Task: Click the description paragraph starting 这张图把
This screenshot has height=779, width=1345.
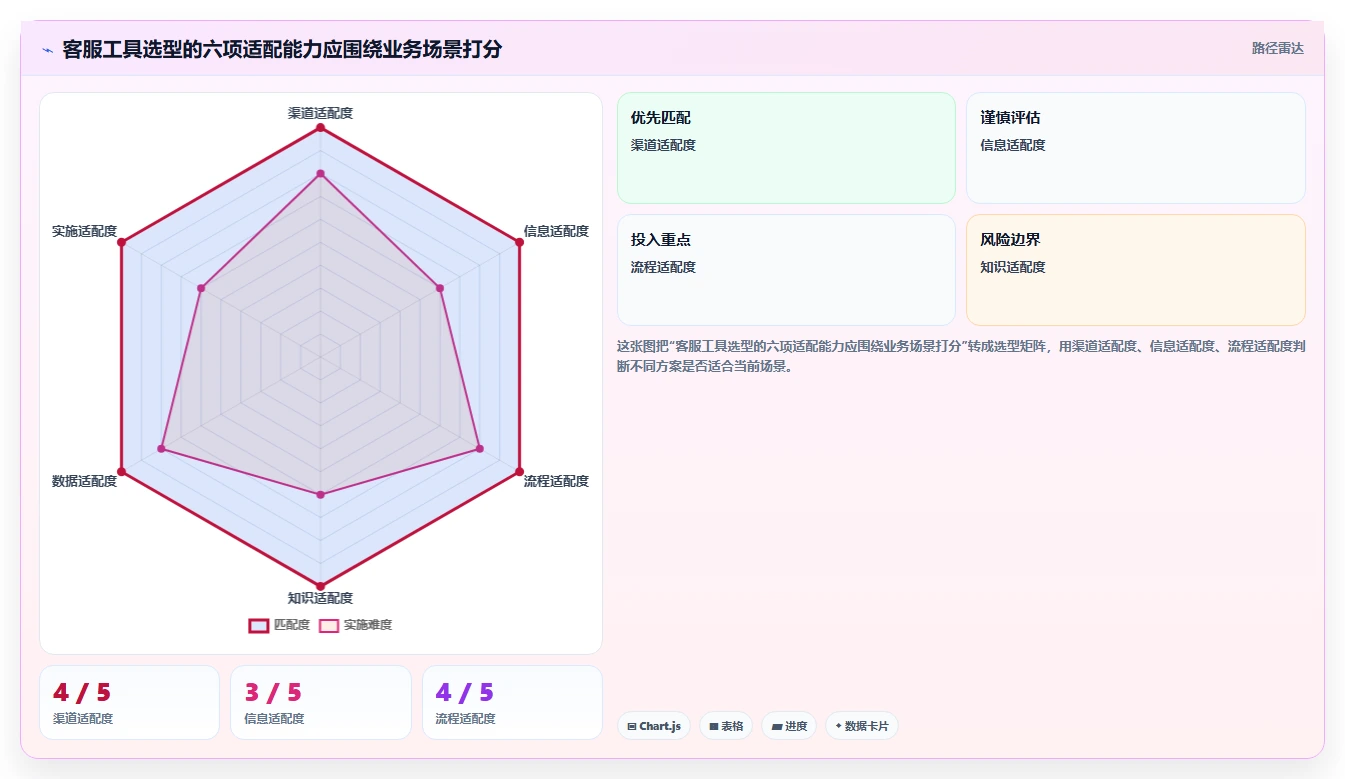Action: point(961,356)
